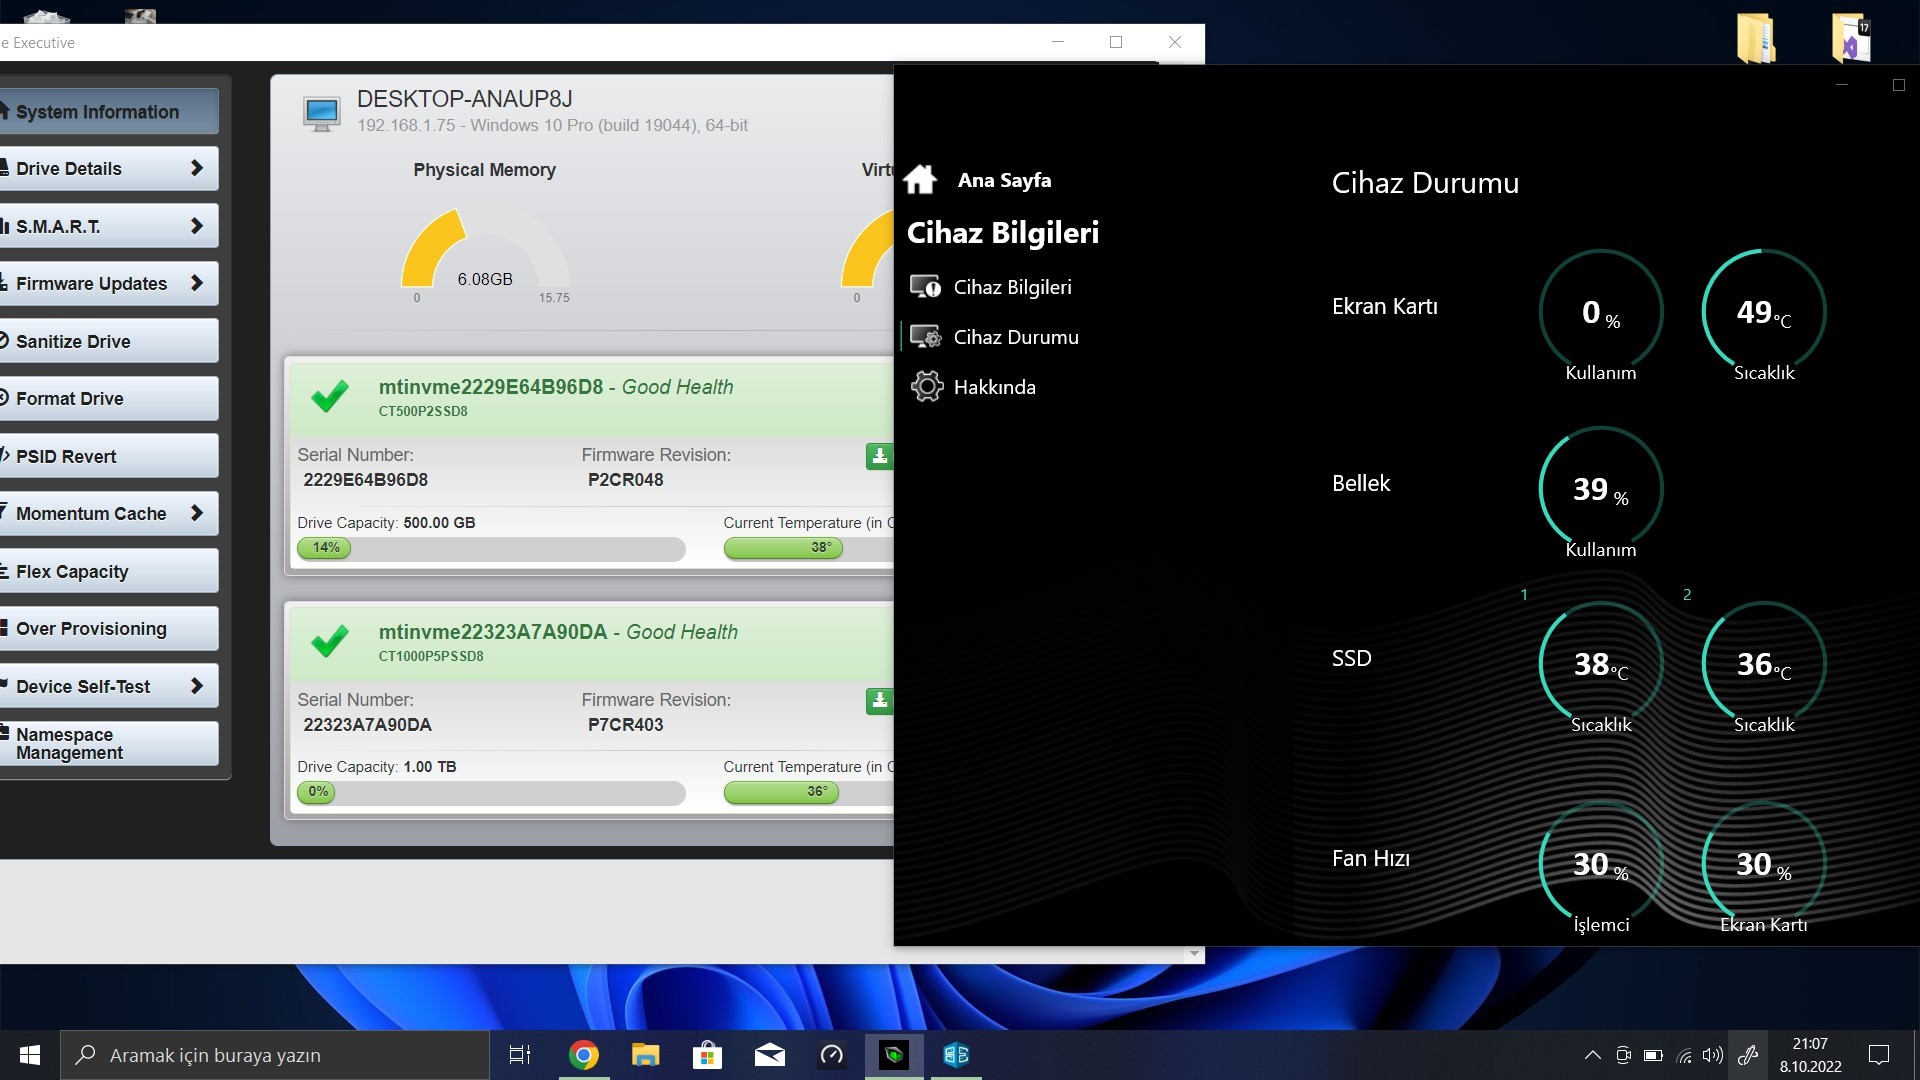Click green check mark of mtinvme2229E64B96D8

click(330, 396)
